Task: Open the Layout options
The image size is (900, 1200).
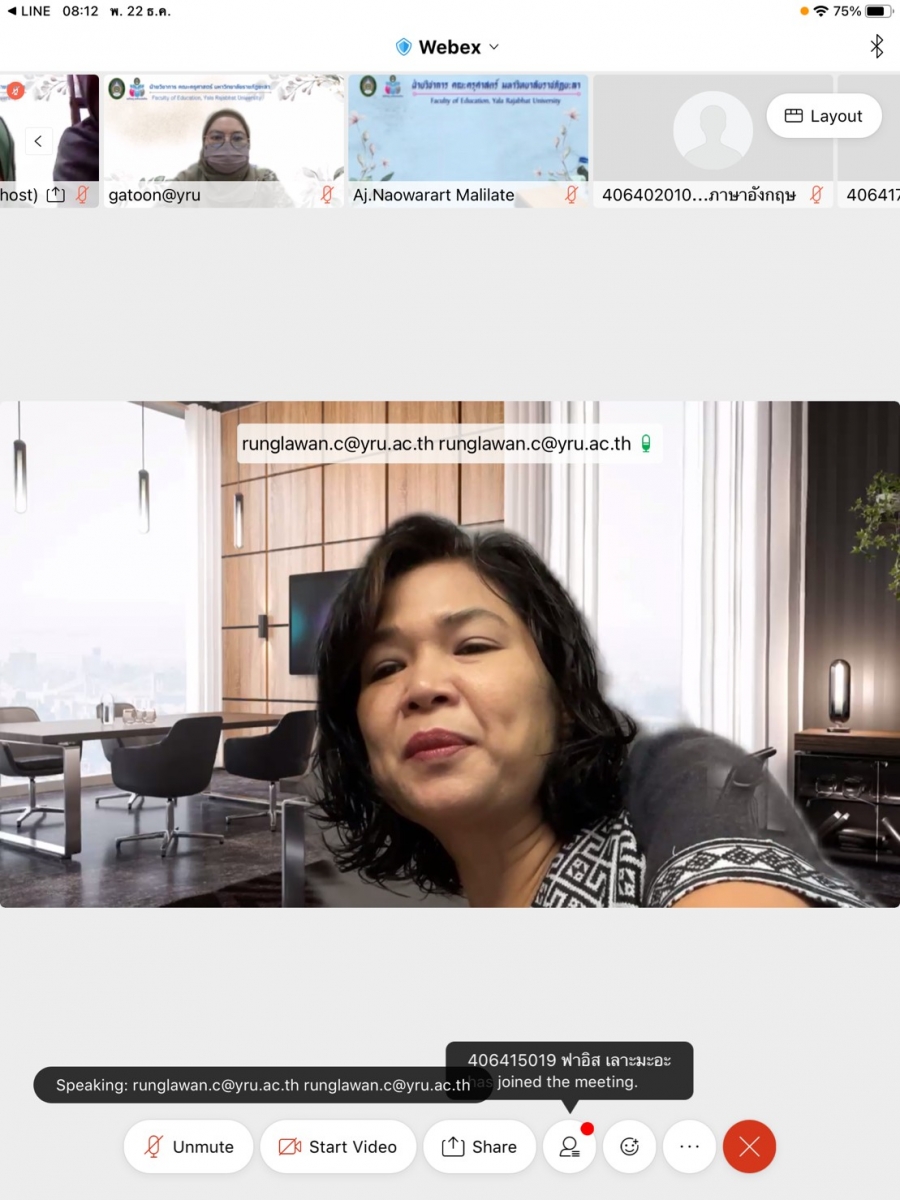Action: [824, 116]
